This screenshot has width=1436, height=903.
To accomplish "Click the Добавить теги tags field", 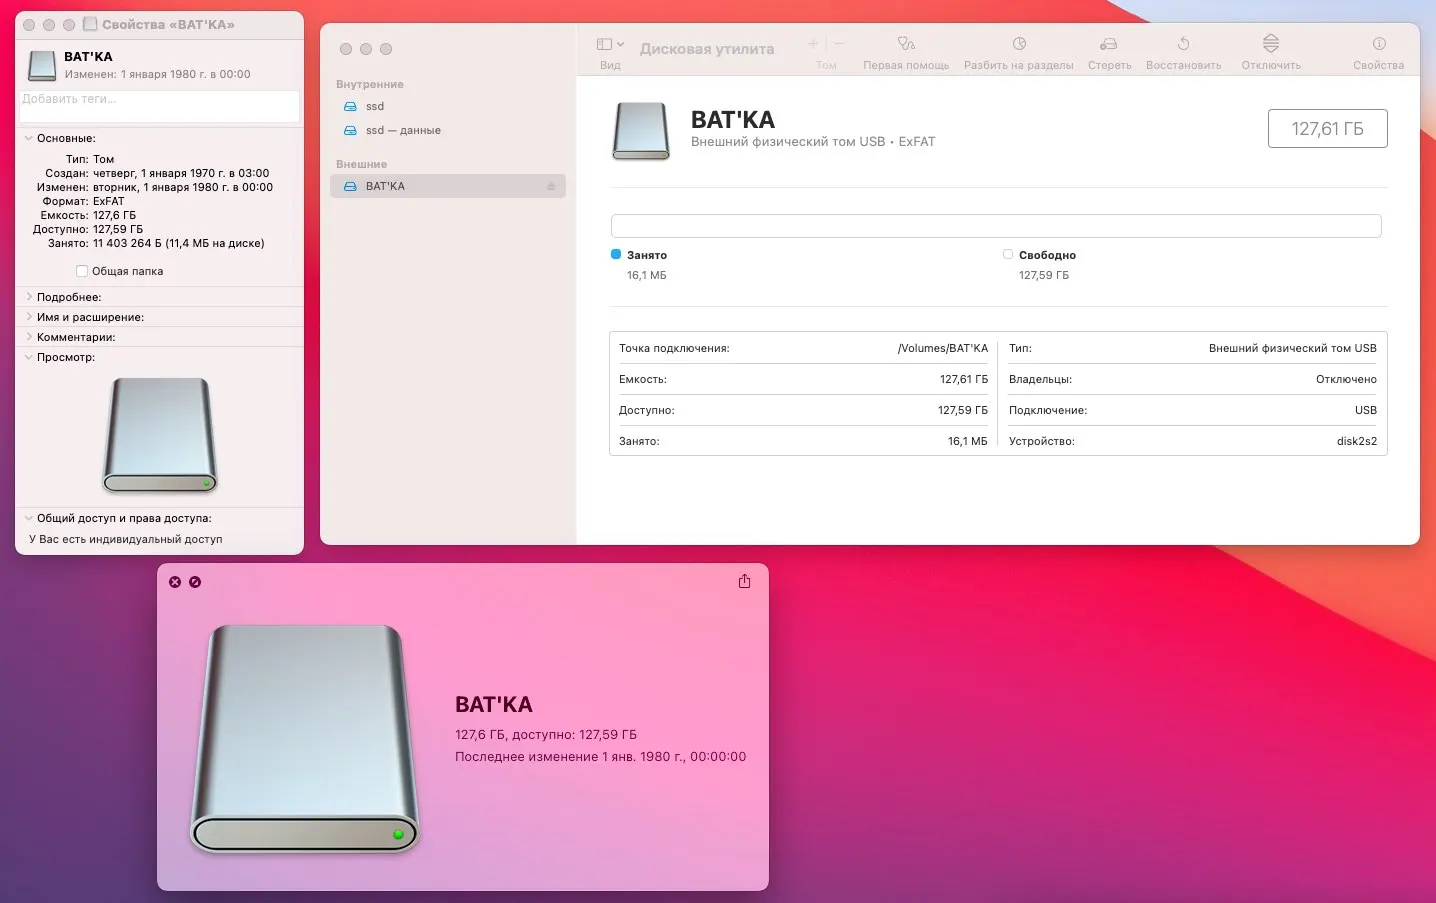I will pos(160,106).
